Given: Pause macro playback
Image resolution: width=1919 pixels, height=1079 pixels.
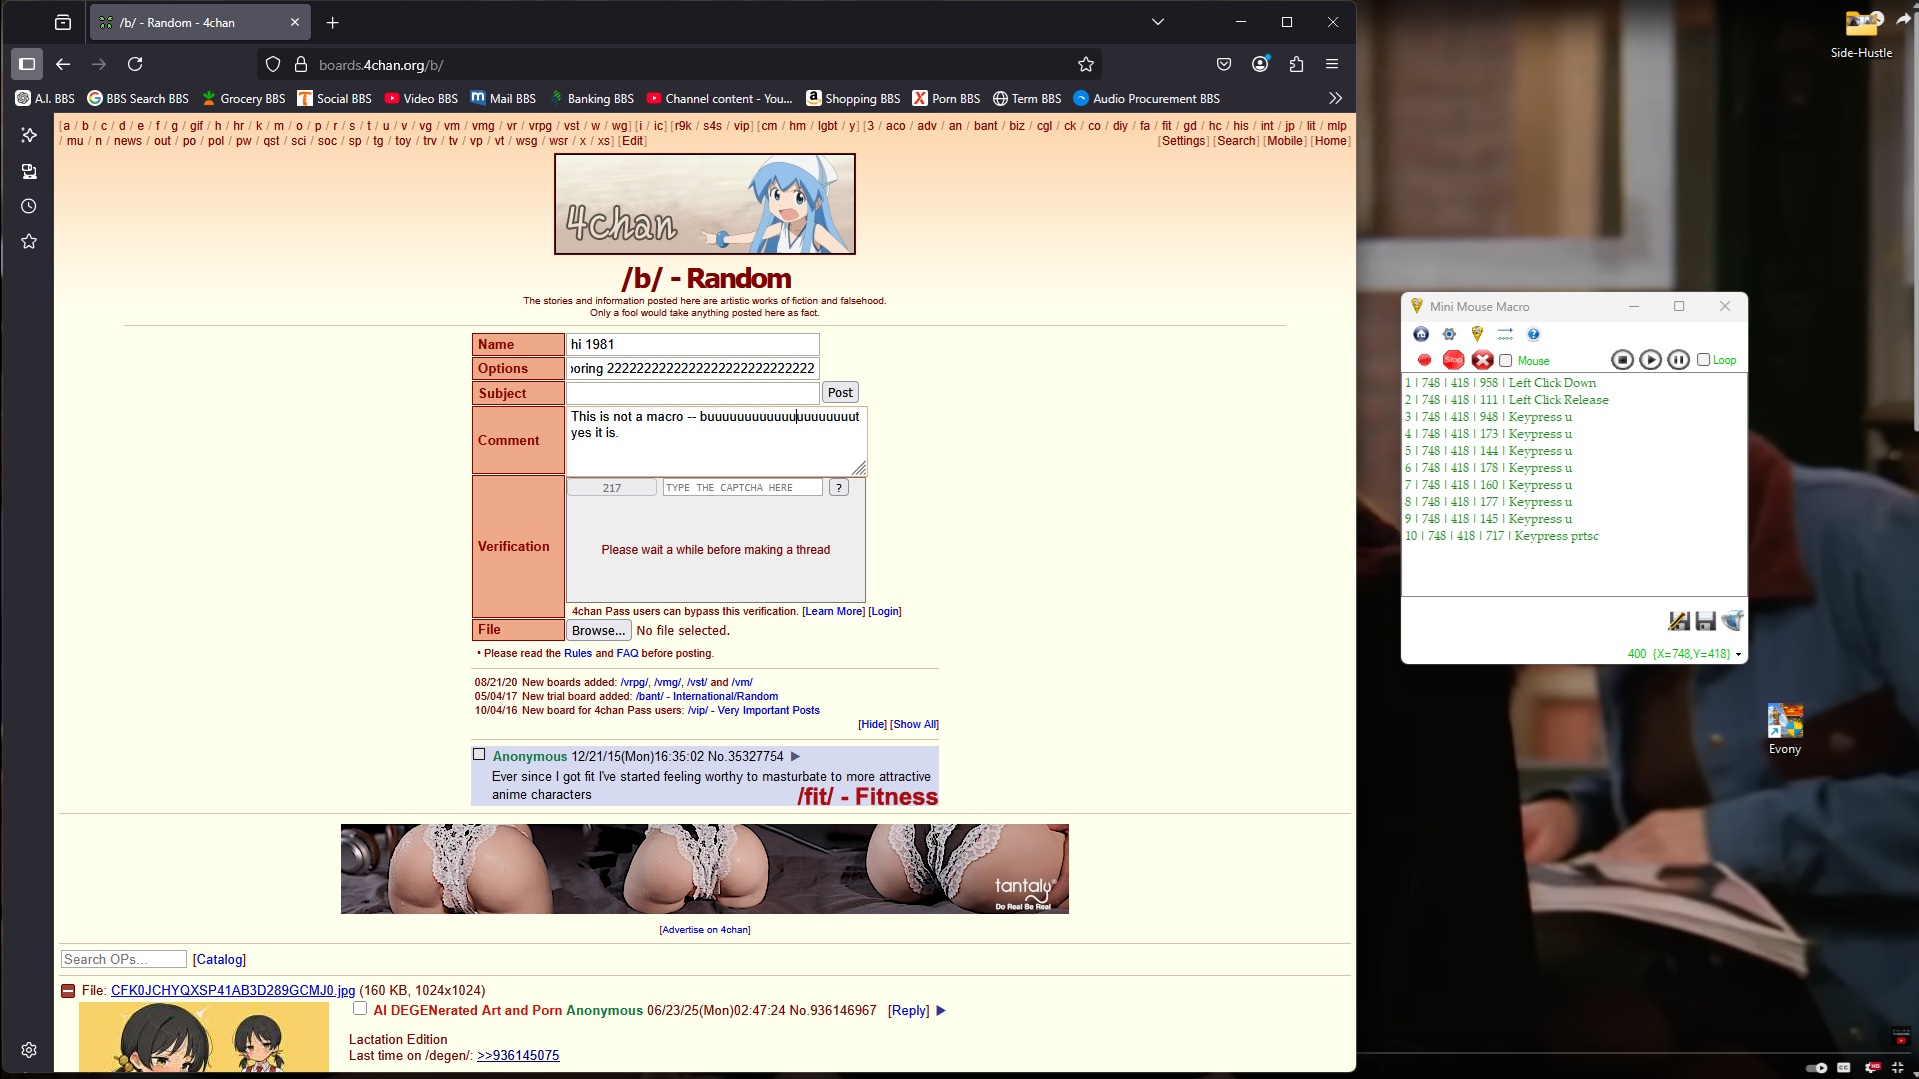Looking at the screenshot, I should 1678,360.
